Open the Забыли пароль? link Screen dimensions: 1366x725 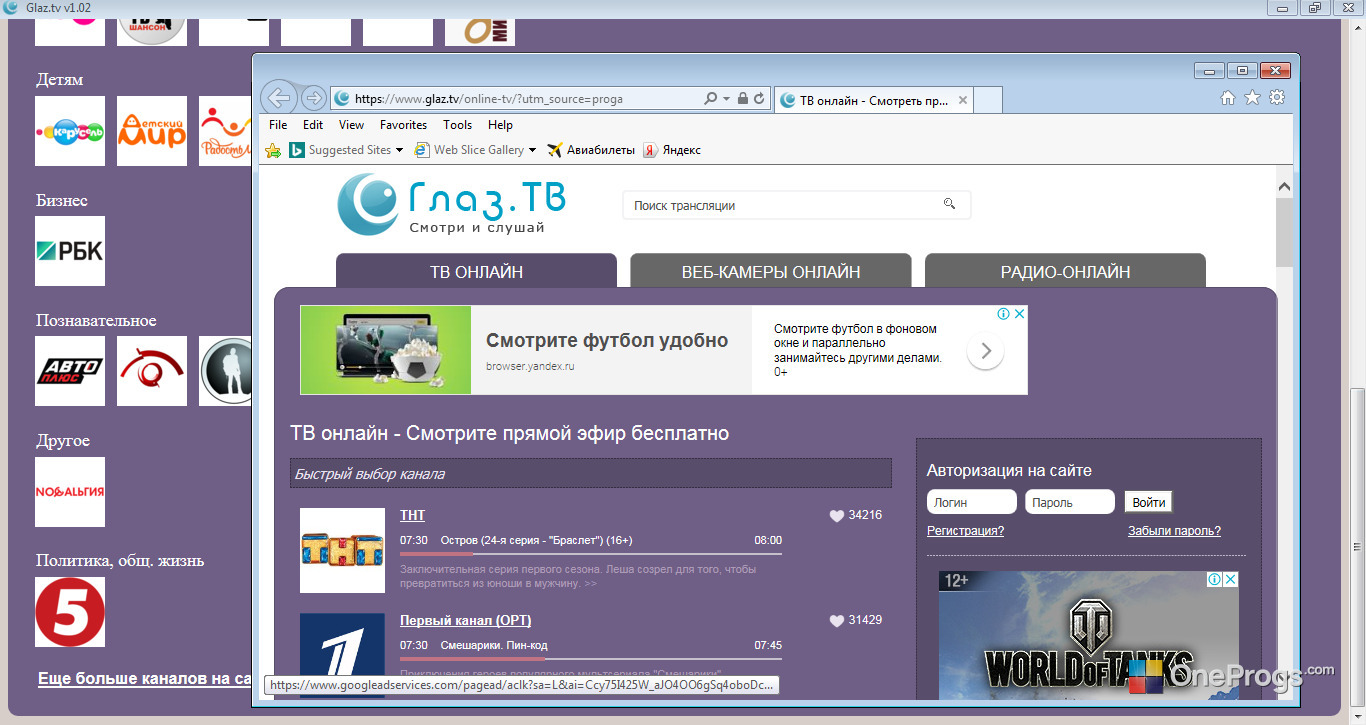pyautogui.click(x=1174, y=531)
